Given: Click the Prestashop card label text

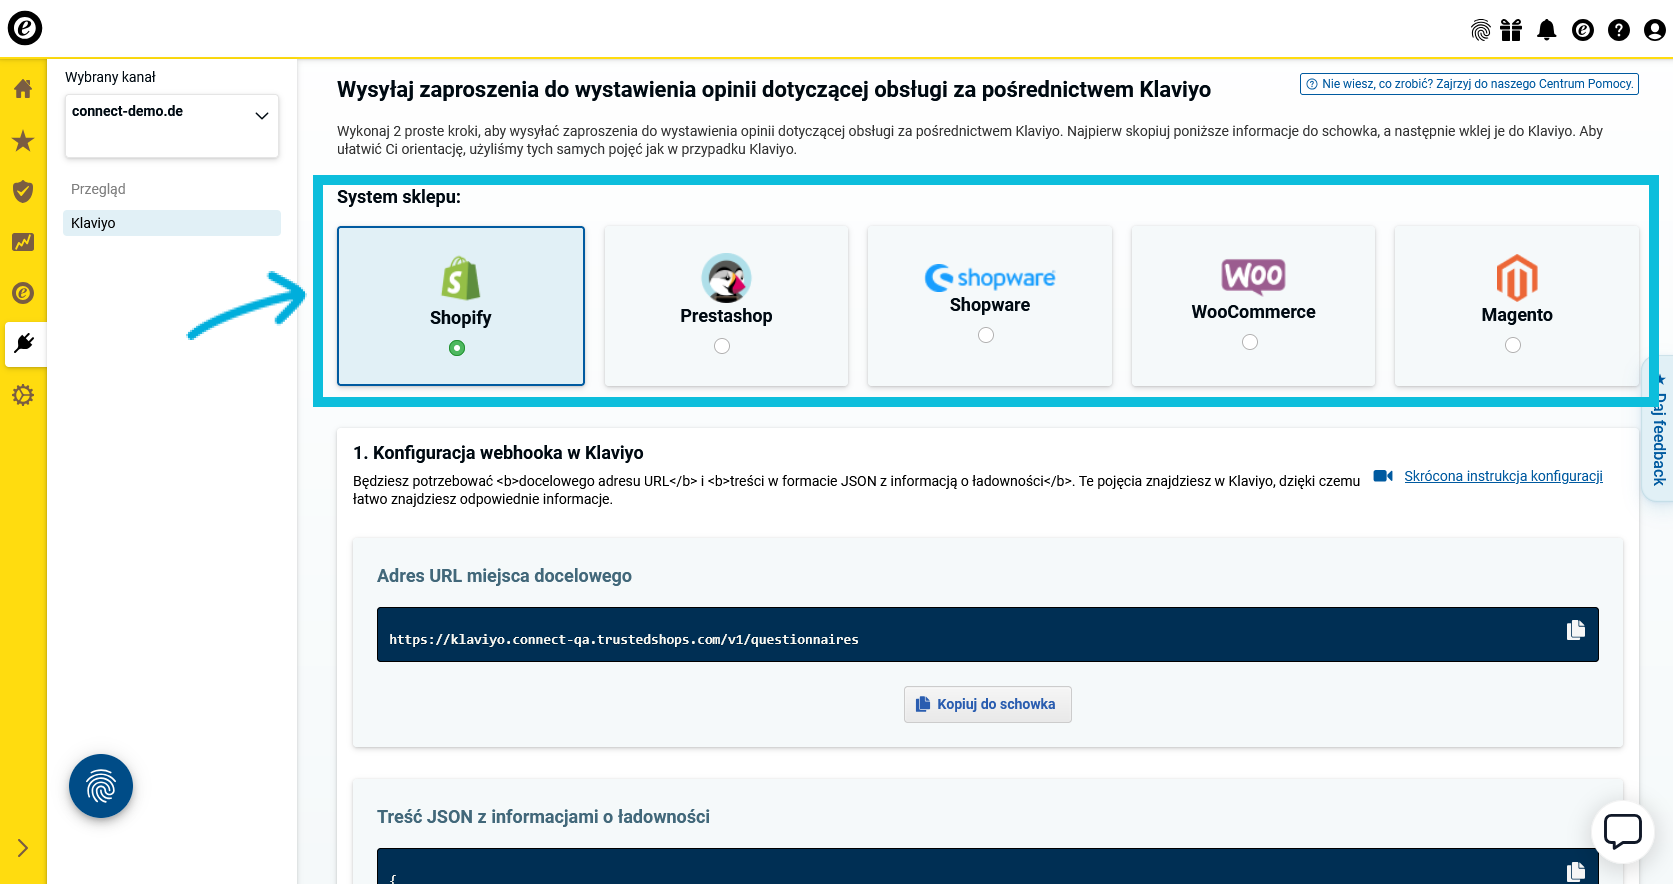Looking at the screenshot, I should [726, 316].
